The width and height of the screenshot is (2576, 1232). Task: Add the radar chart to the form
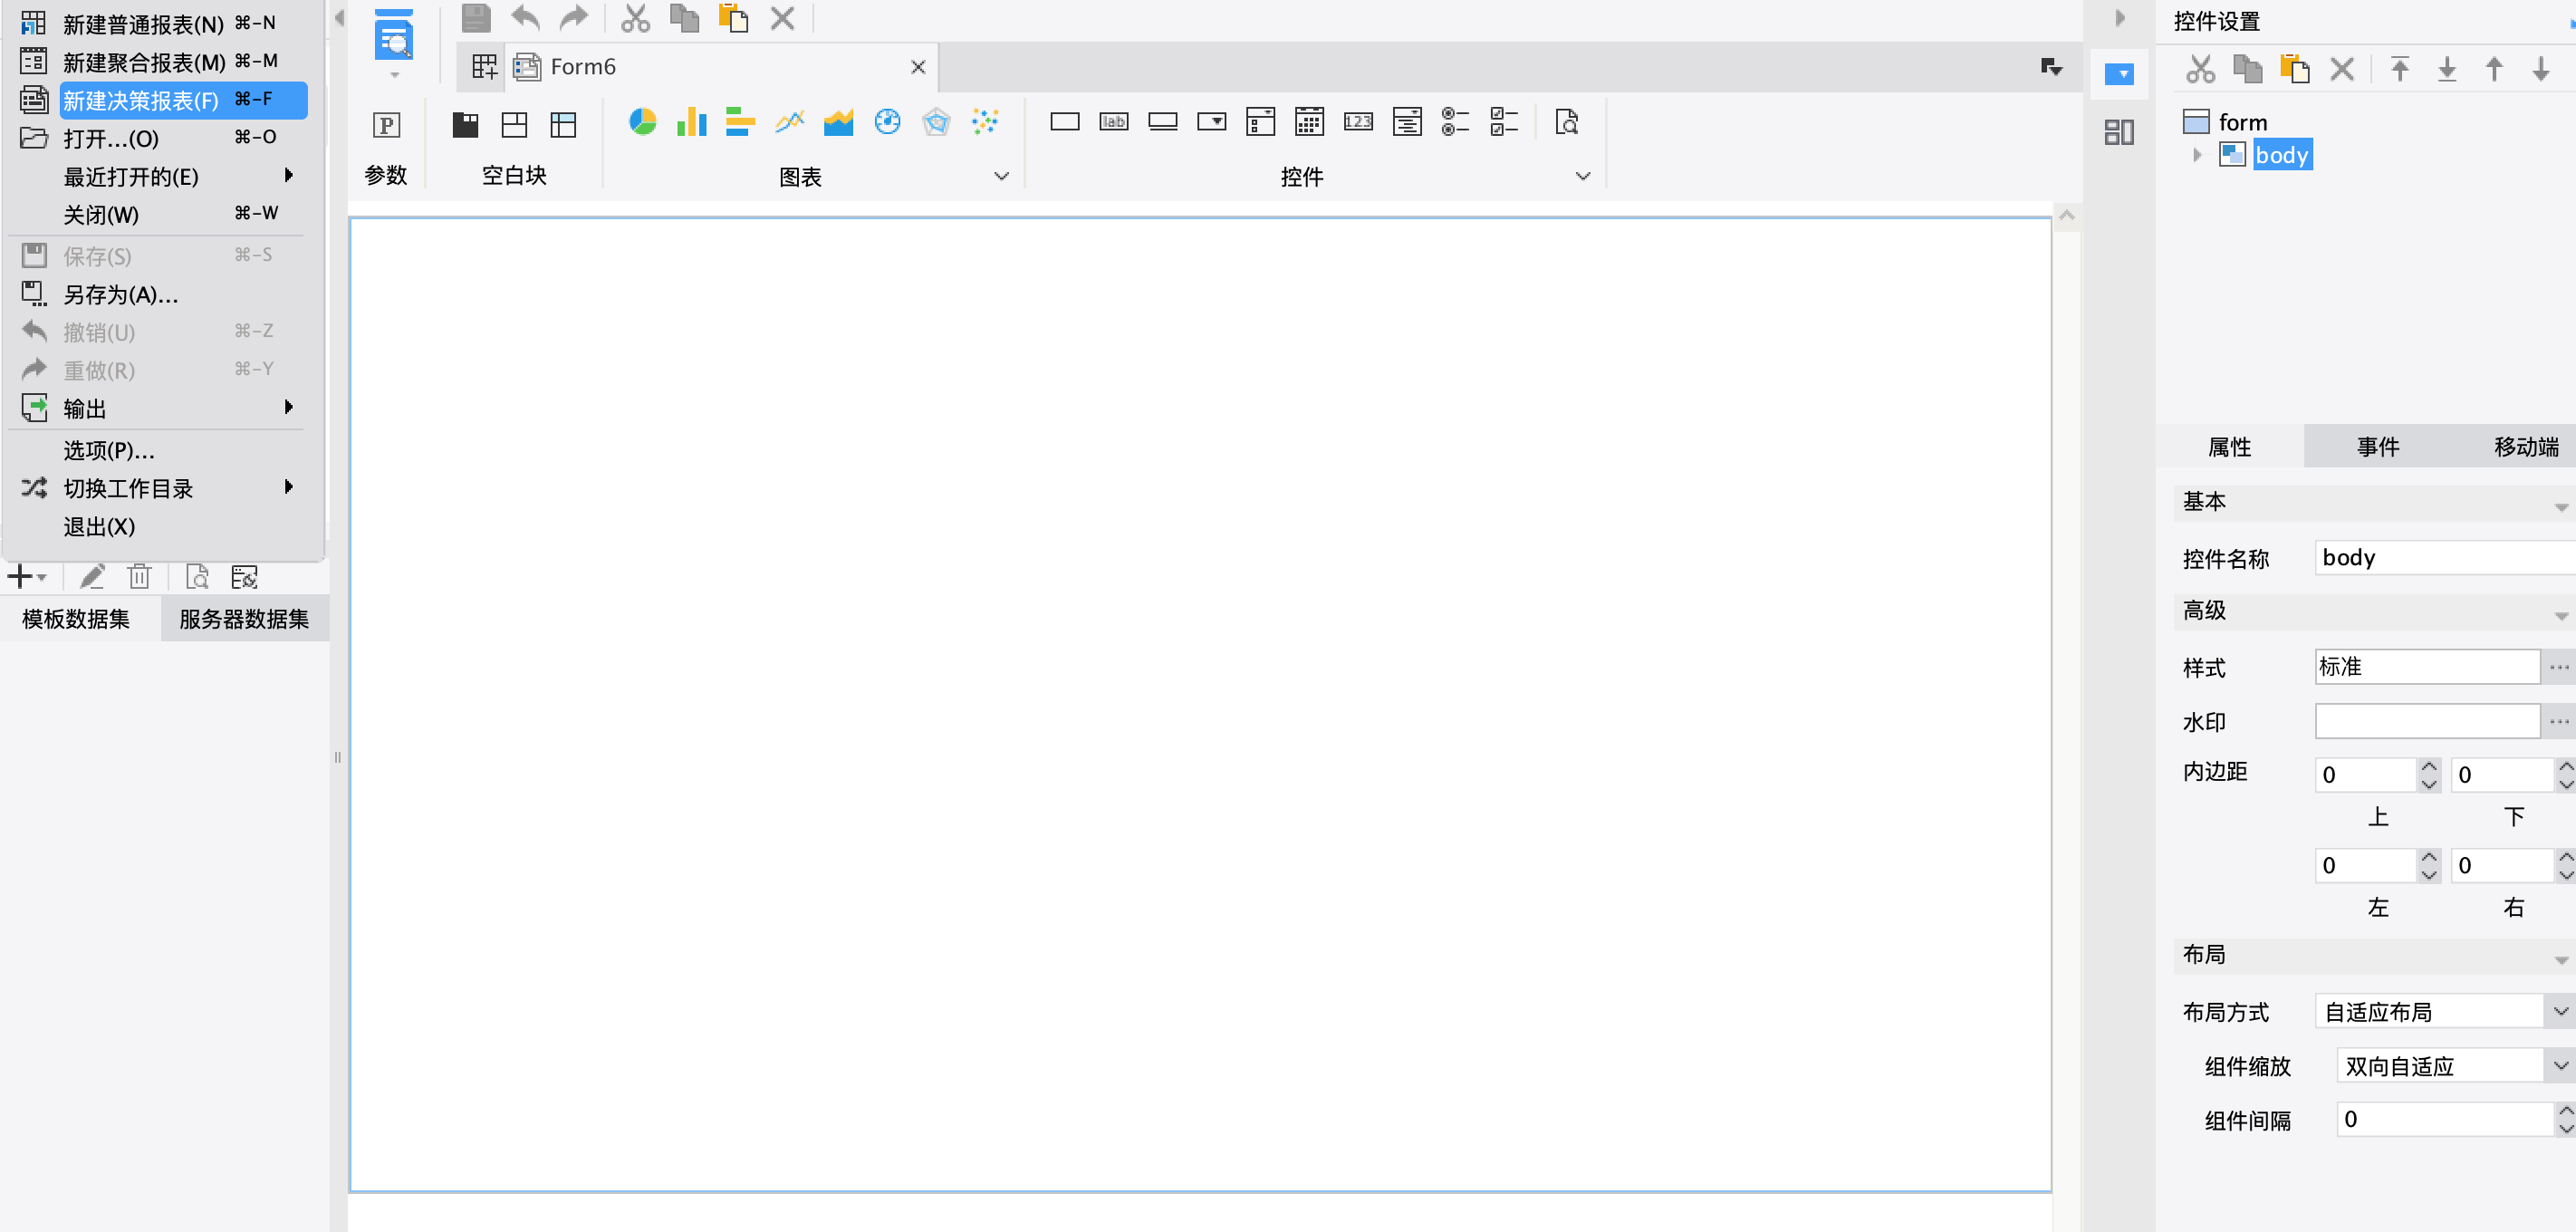[x=936, y=122]
